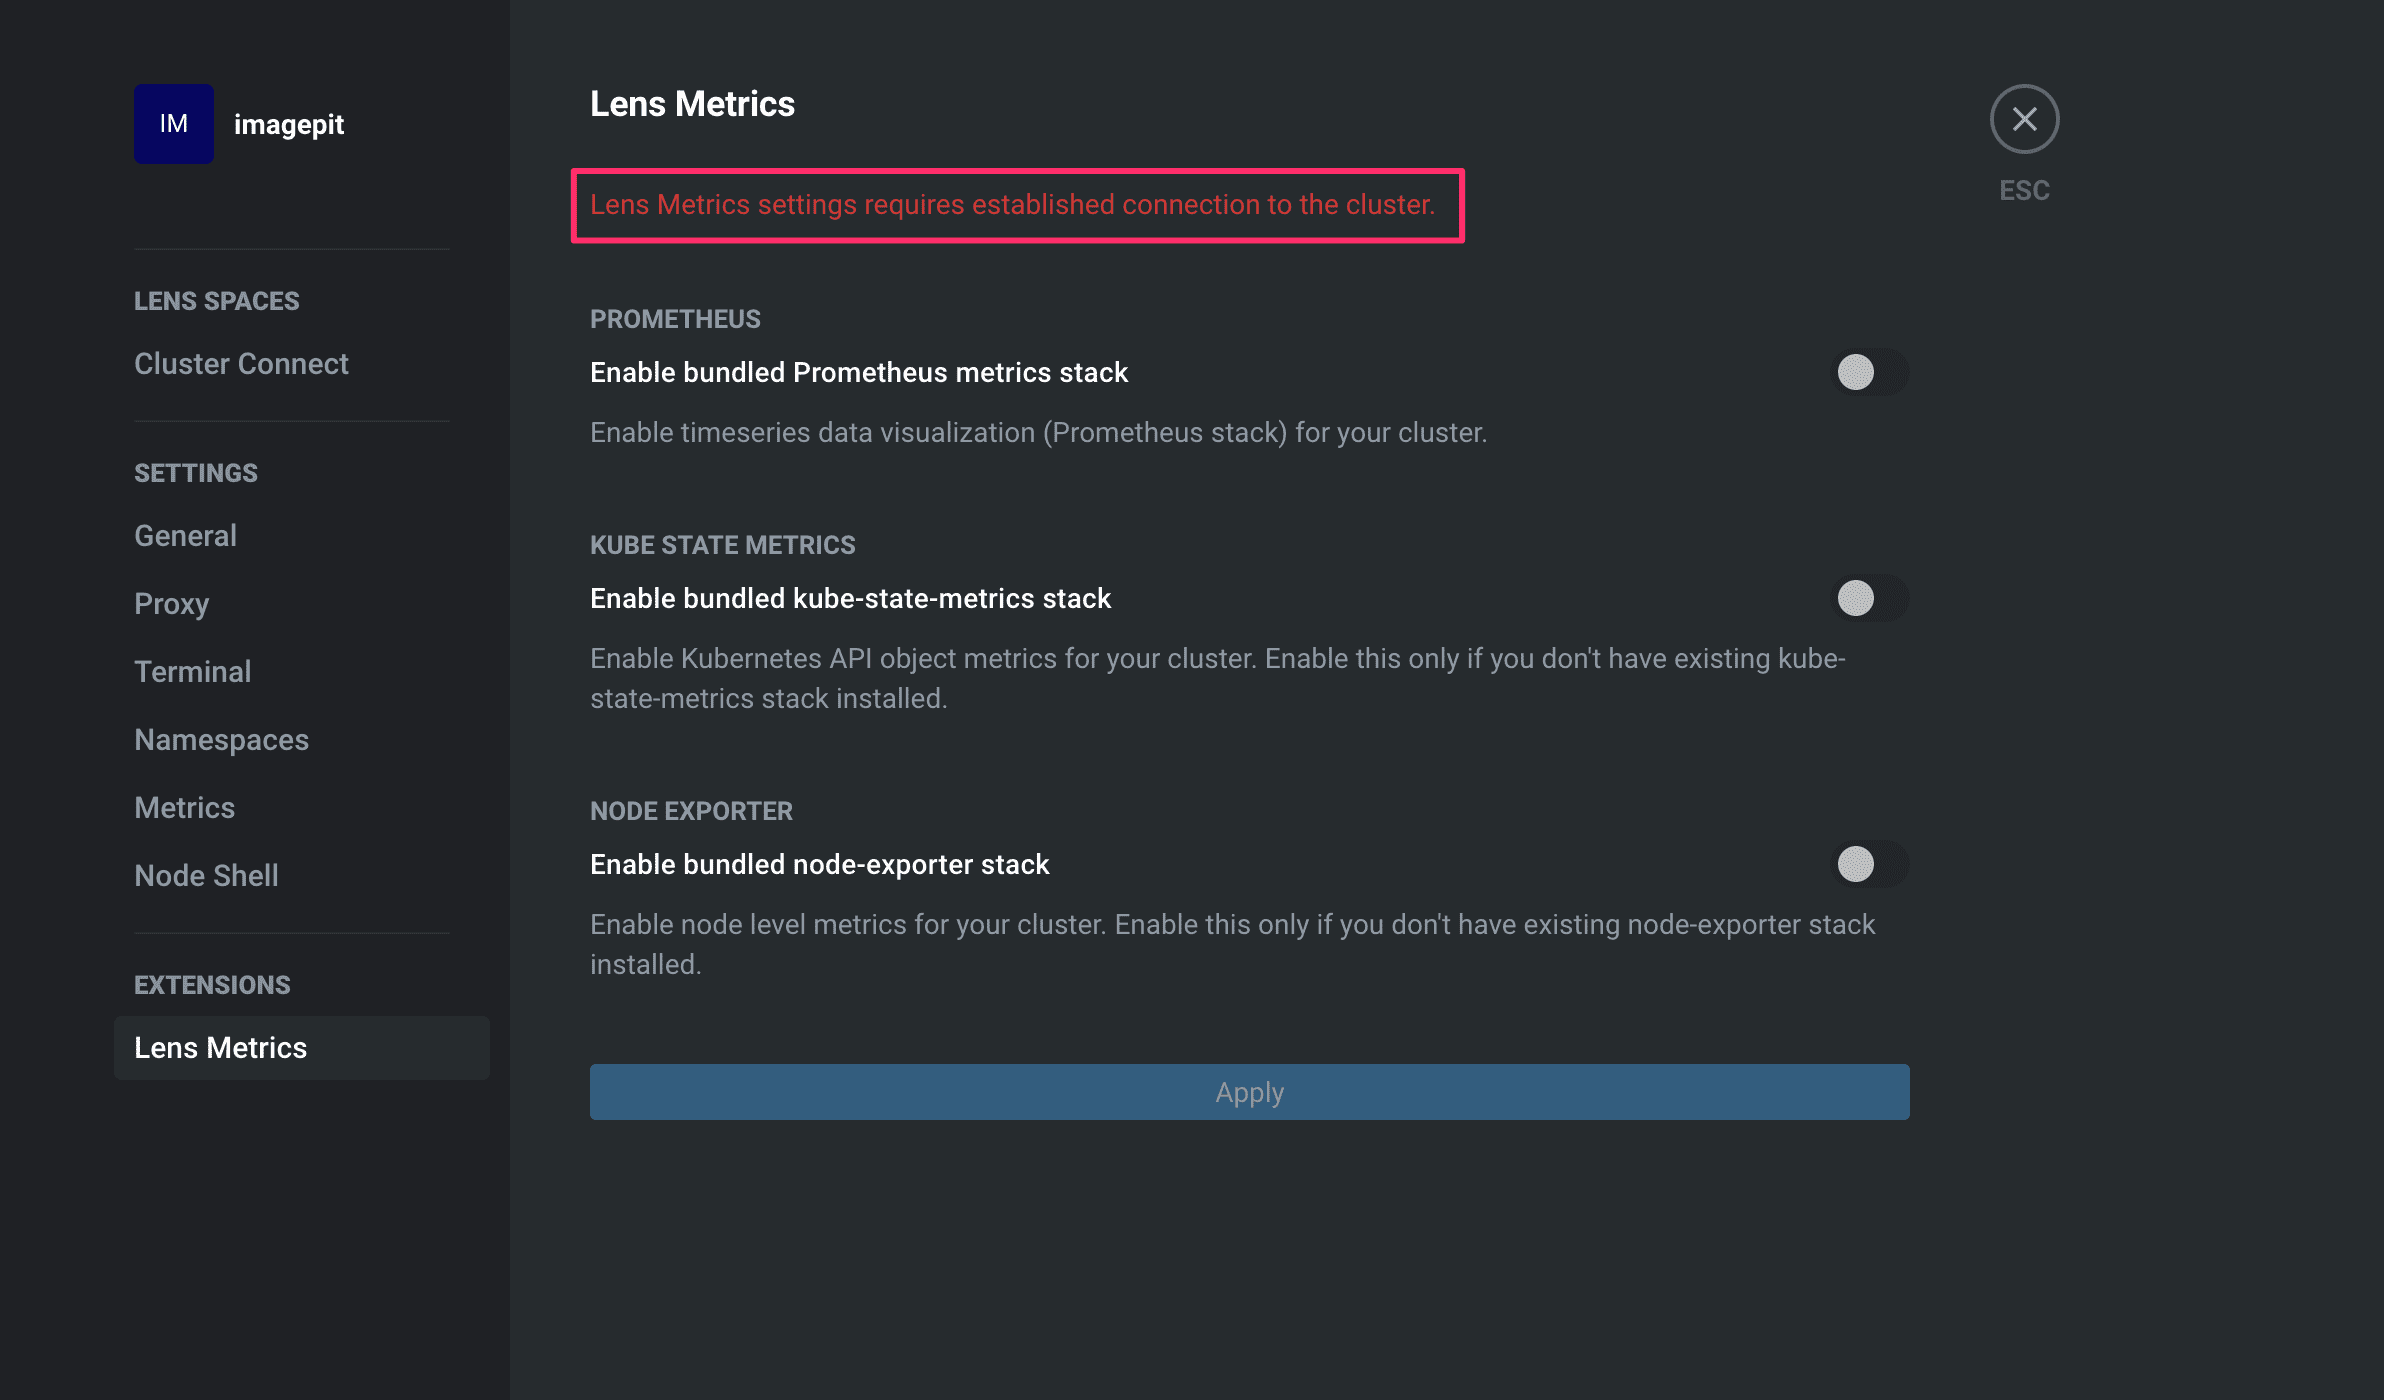Turn on bundled node-exporter stack switch
Viewport: 2384px width, 1400px height.
[x=1868, y=864]
